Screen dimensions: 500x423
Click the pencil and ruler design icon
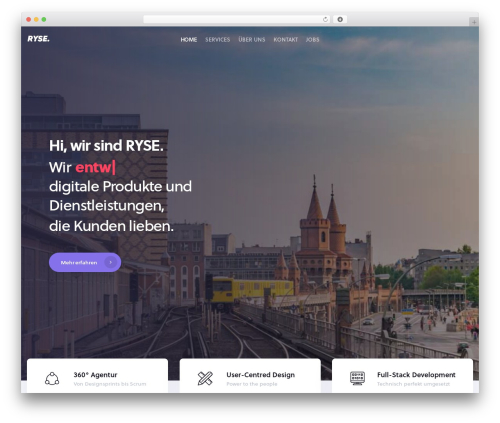205,379
